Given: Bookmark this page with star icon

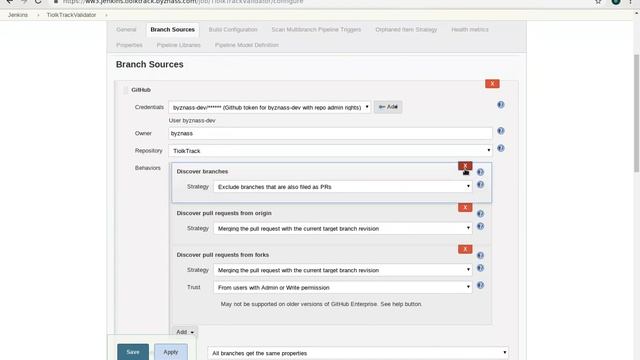Looking at the screenshot, I should point(598,2).
